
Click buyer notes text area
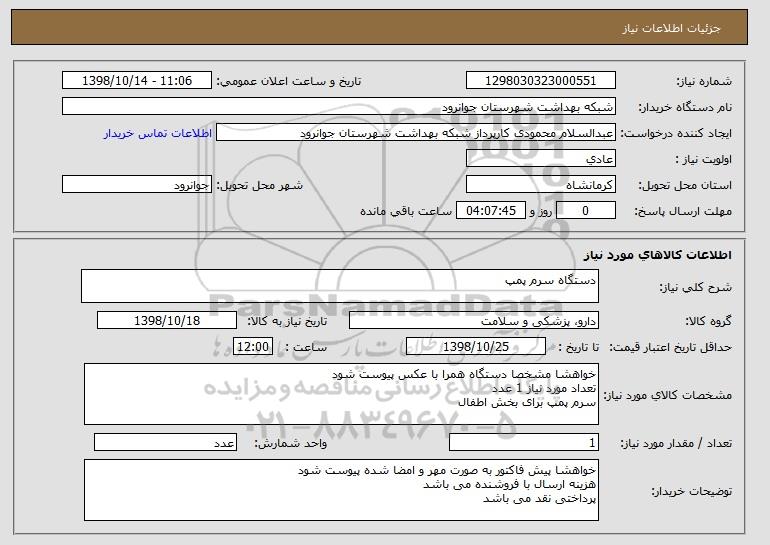(x=341, y=490)
